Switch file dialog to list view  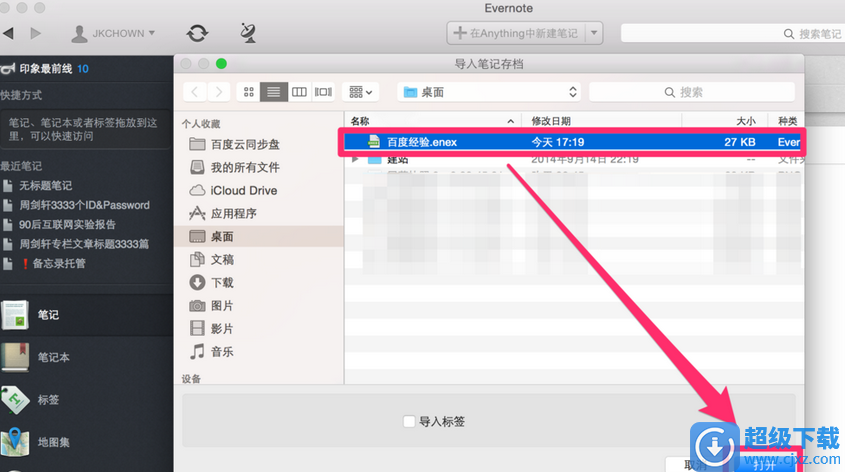coord(274,92)
